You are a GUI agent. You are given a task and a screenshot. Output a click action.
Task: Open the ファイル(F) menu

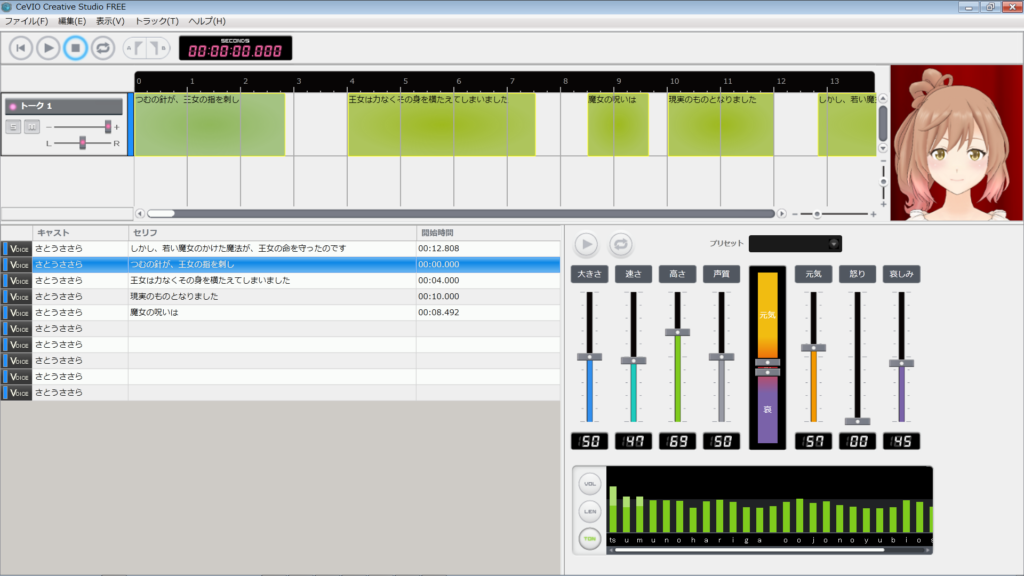click(x=26, y=21)
